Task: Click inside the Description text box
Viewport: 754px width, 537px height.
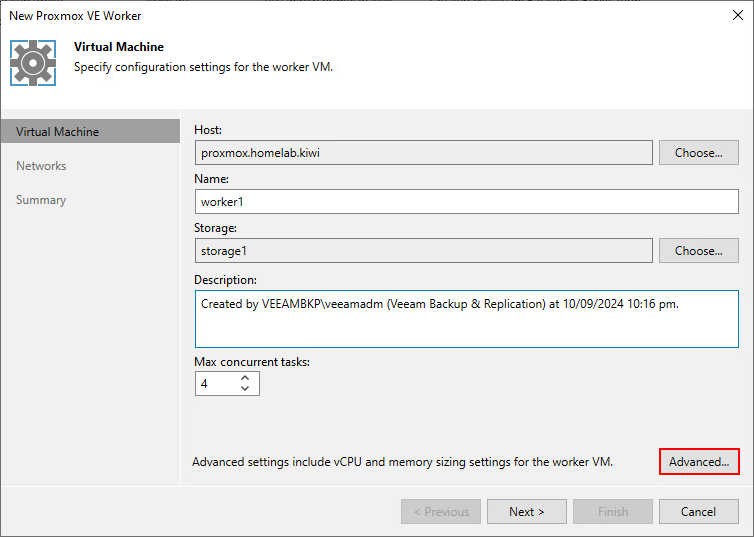Action: click(x=466, y=319)
